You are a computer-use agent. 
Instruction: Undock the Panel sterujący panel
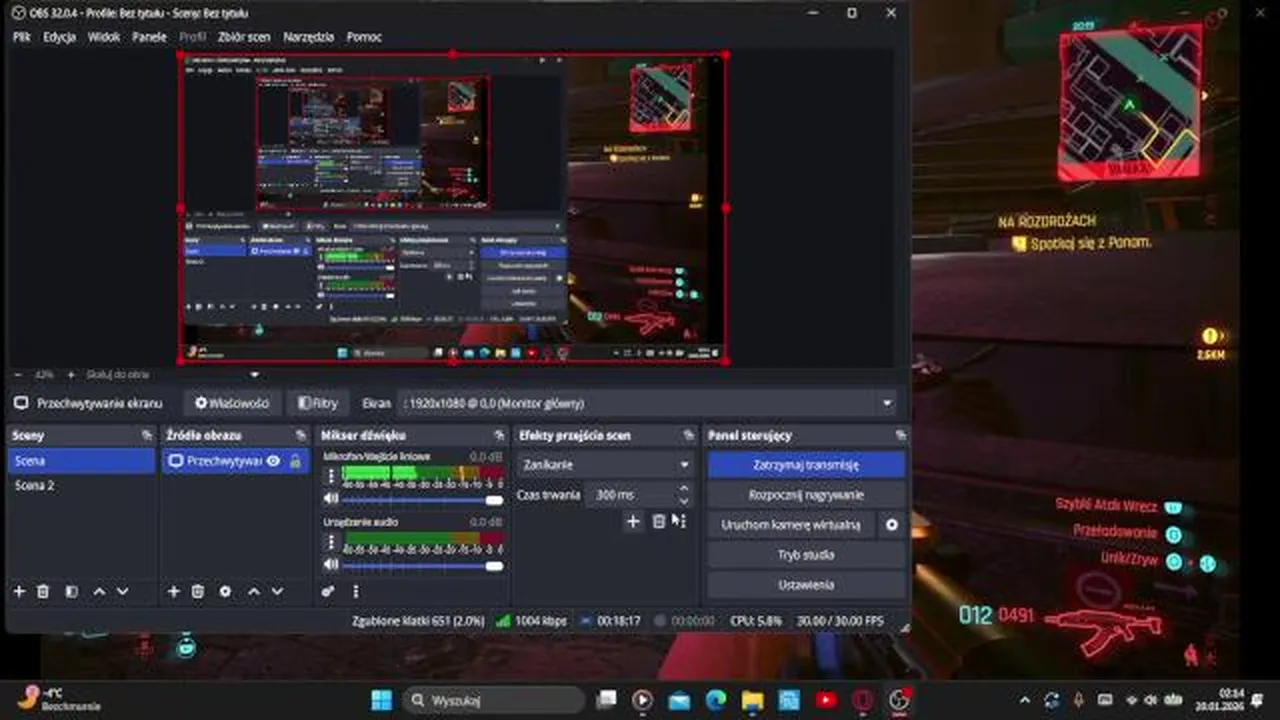[x=900, y=435]
